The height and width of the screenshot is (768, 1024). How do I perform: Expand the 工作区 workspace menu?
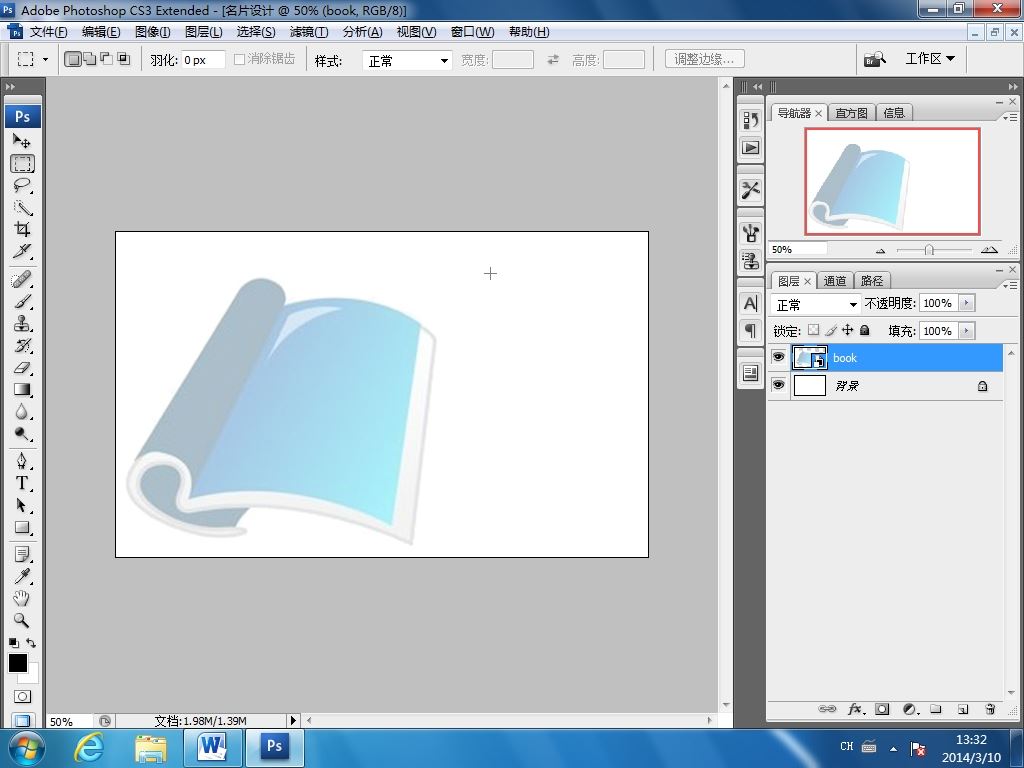(x=929, y=59)
